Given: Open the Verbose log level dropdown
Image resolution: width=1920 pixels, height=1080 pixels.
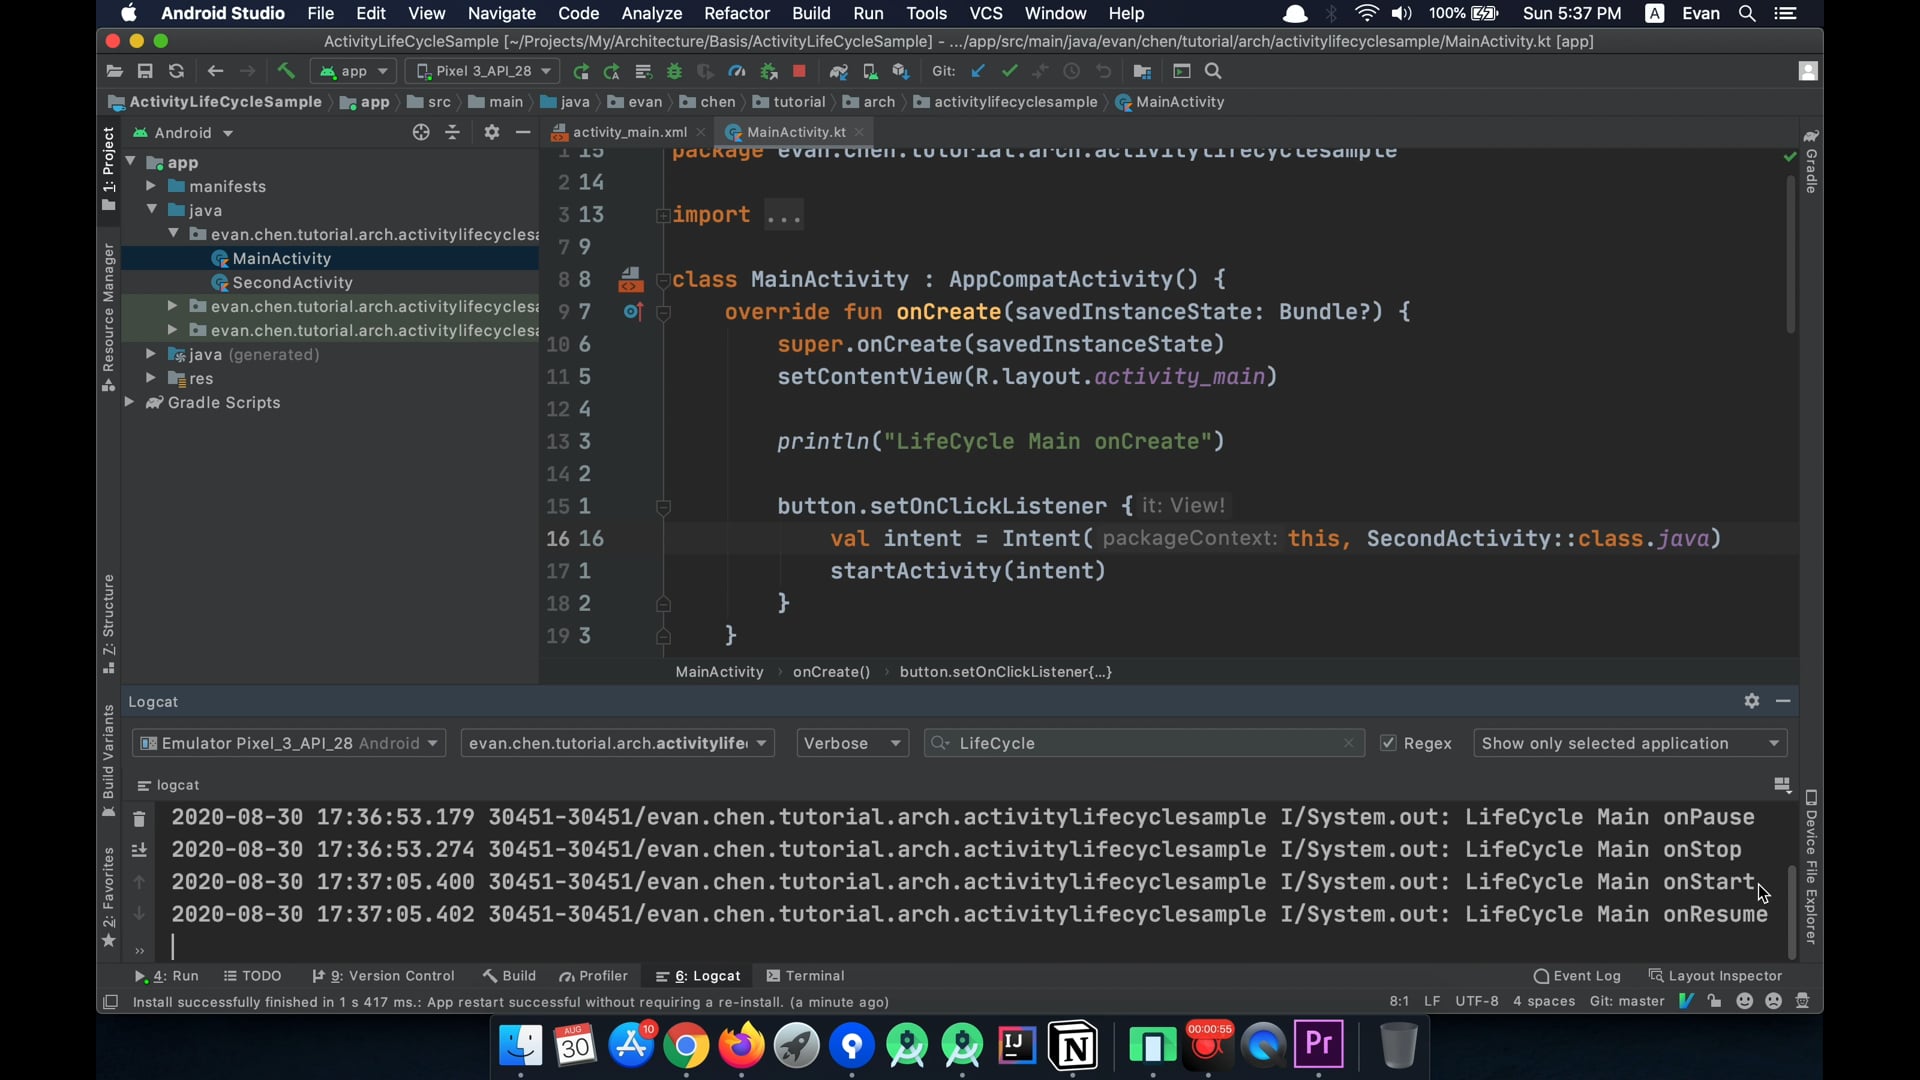Looking at the screenshot, I should pyautogui.click(x=853, y=743).
